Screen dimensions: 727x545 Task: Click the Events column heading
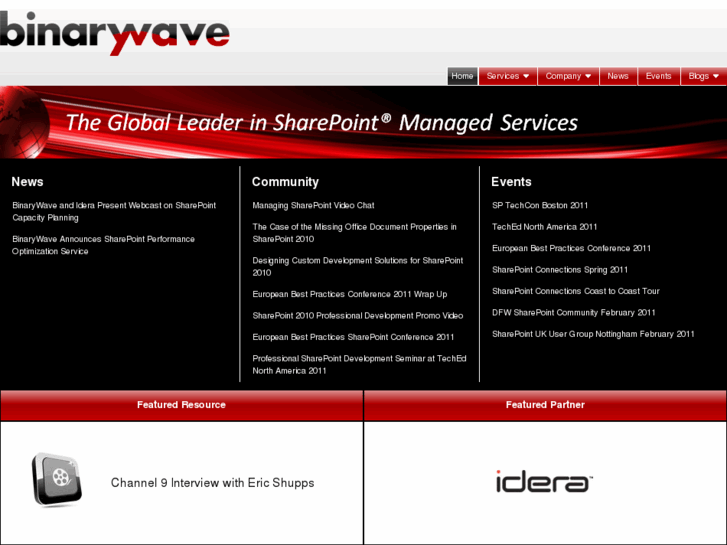[511, 182]
